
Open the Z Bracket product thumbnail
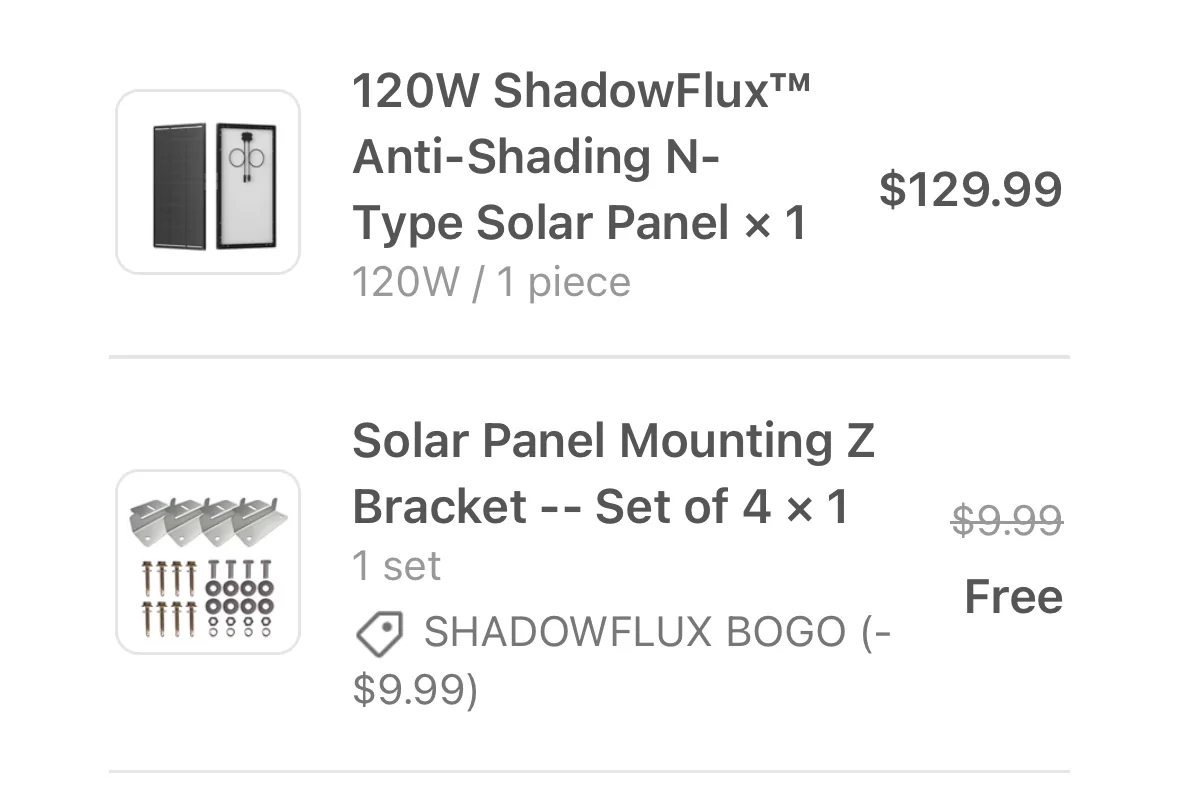(x=208, y=561)
